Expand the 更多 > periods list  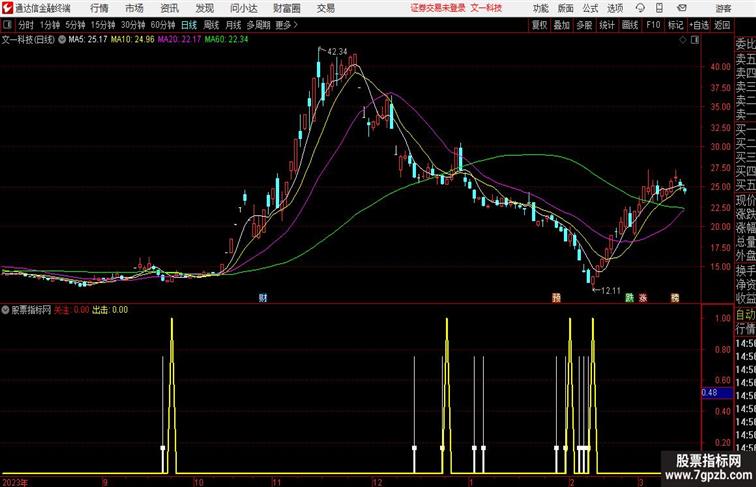click(x=286, y=25)
